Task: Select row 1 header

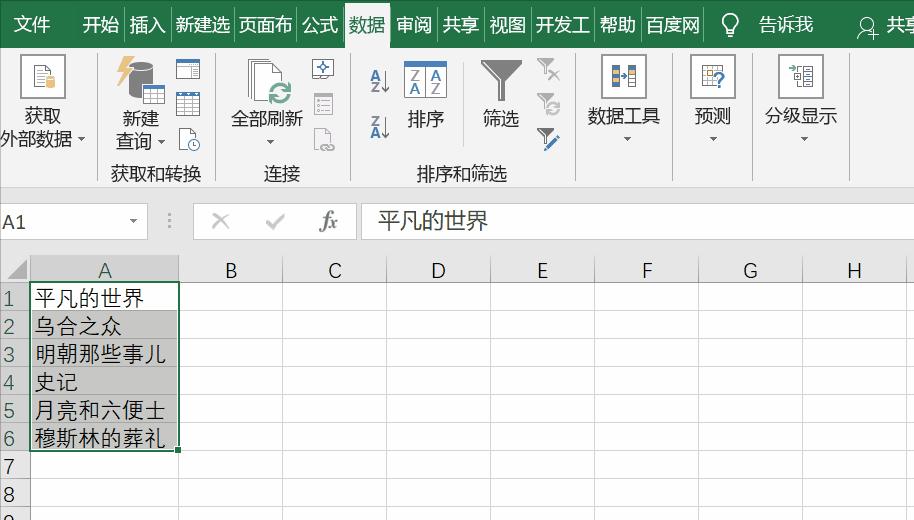Action: (x=15, y=297)
